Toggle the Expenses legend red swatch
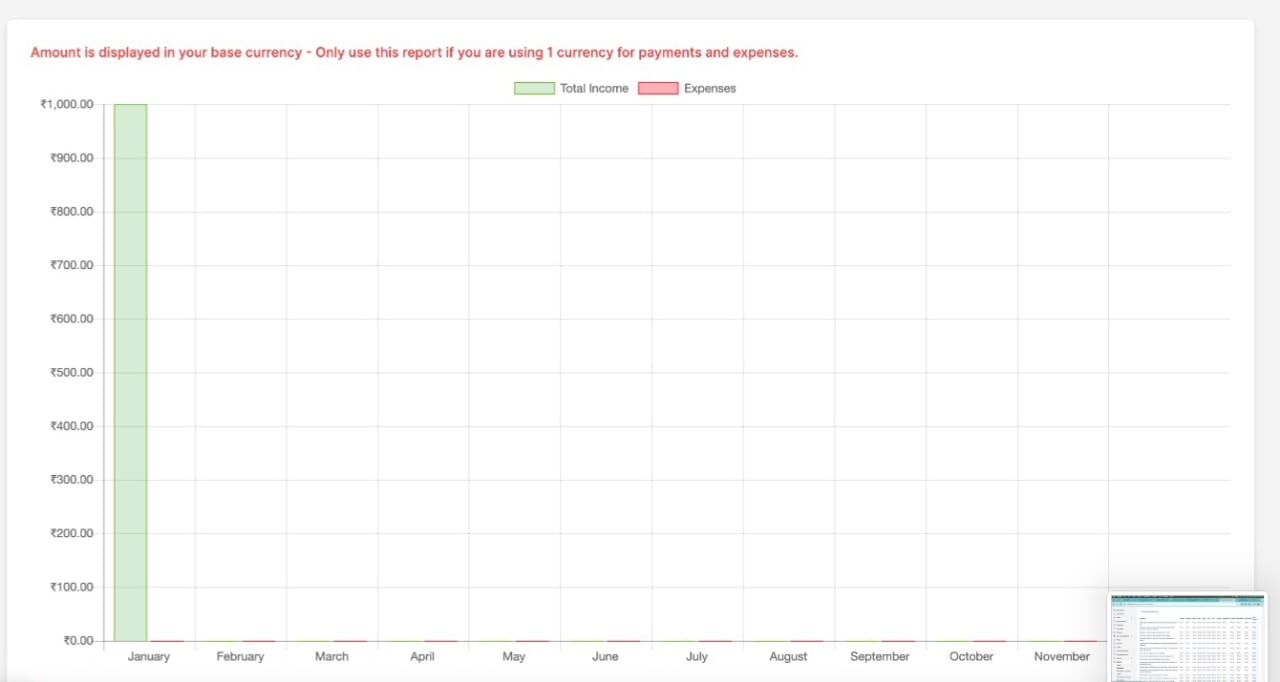The image size is (1280, 682). [658, 88]
